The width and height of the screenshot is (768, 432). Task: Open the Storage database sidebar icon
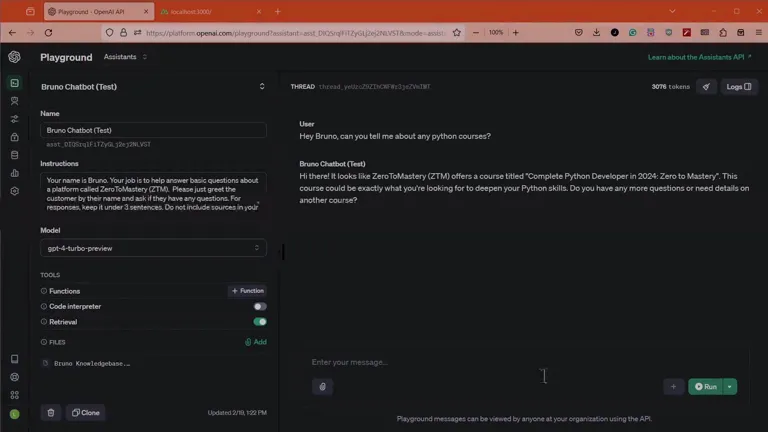tap(15, 155)
